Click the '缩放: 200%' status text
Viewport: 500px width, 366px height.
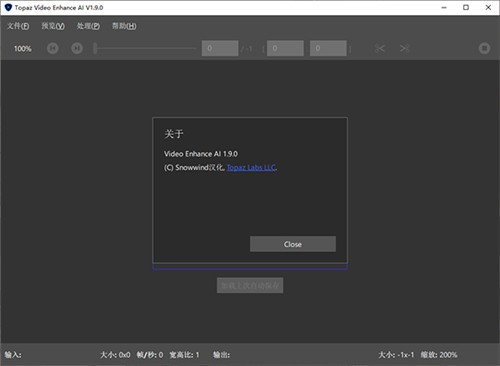439,355
